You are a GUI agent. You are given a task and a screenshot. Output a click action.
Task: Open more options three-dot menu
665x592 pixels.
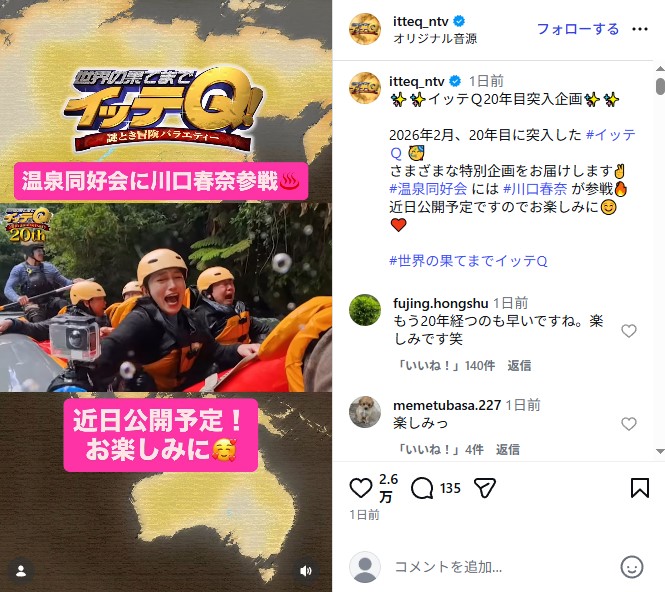[640, 29]
